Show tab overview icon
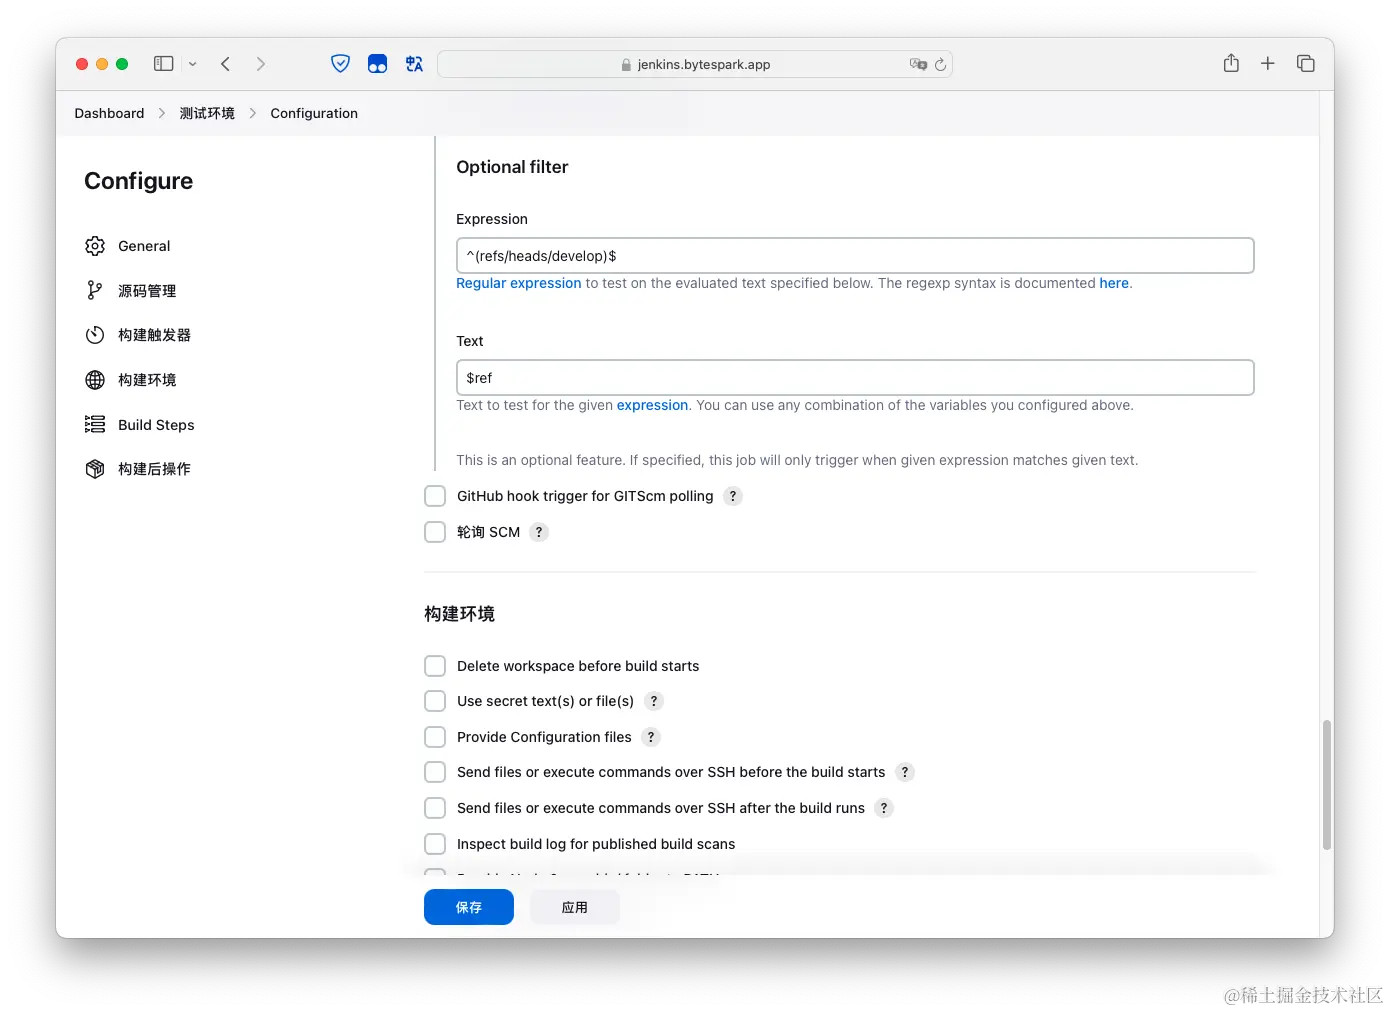This screenshot has height=1012, width=1390. tap(1306, 63)
